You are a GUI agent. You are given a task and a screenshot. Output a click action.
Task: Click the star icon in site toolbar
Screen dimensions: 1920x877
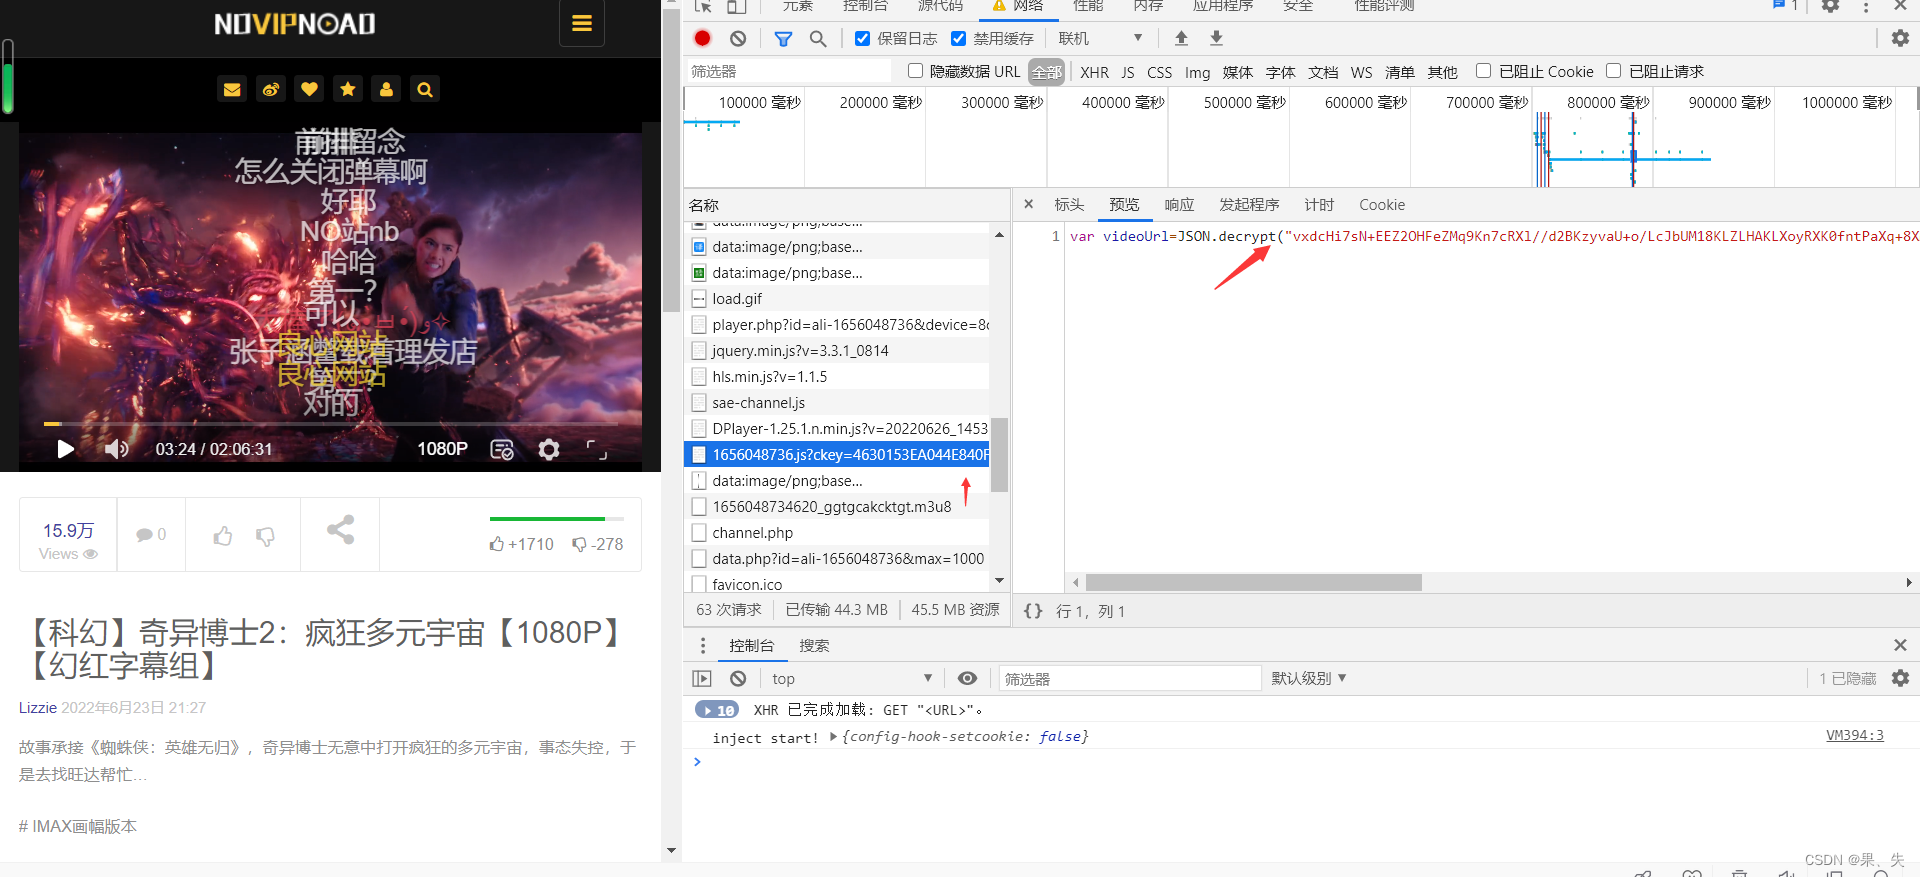348,89
